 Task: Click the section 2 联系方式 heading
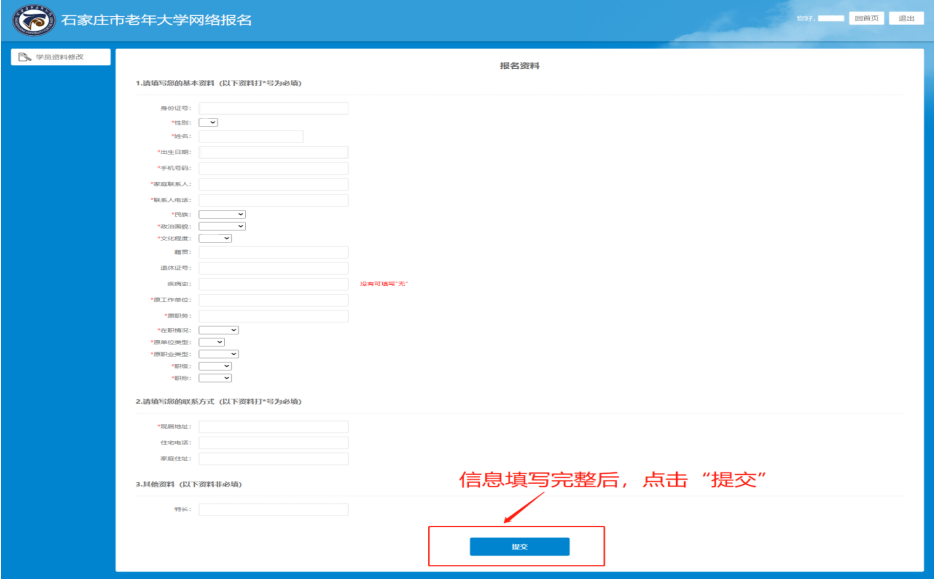pyautogui.click(x=218, y=402)
